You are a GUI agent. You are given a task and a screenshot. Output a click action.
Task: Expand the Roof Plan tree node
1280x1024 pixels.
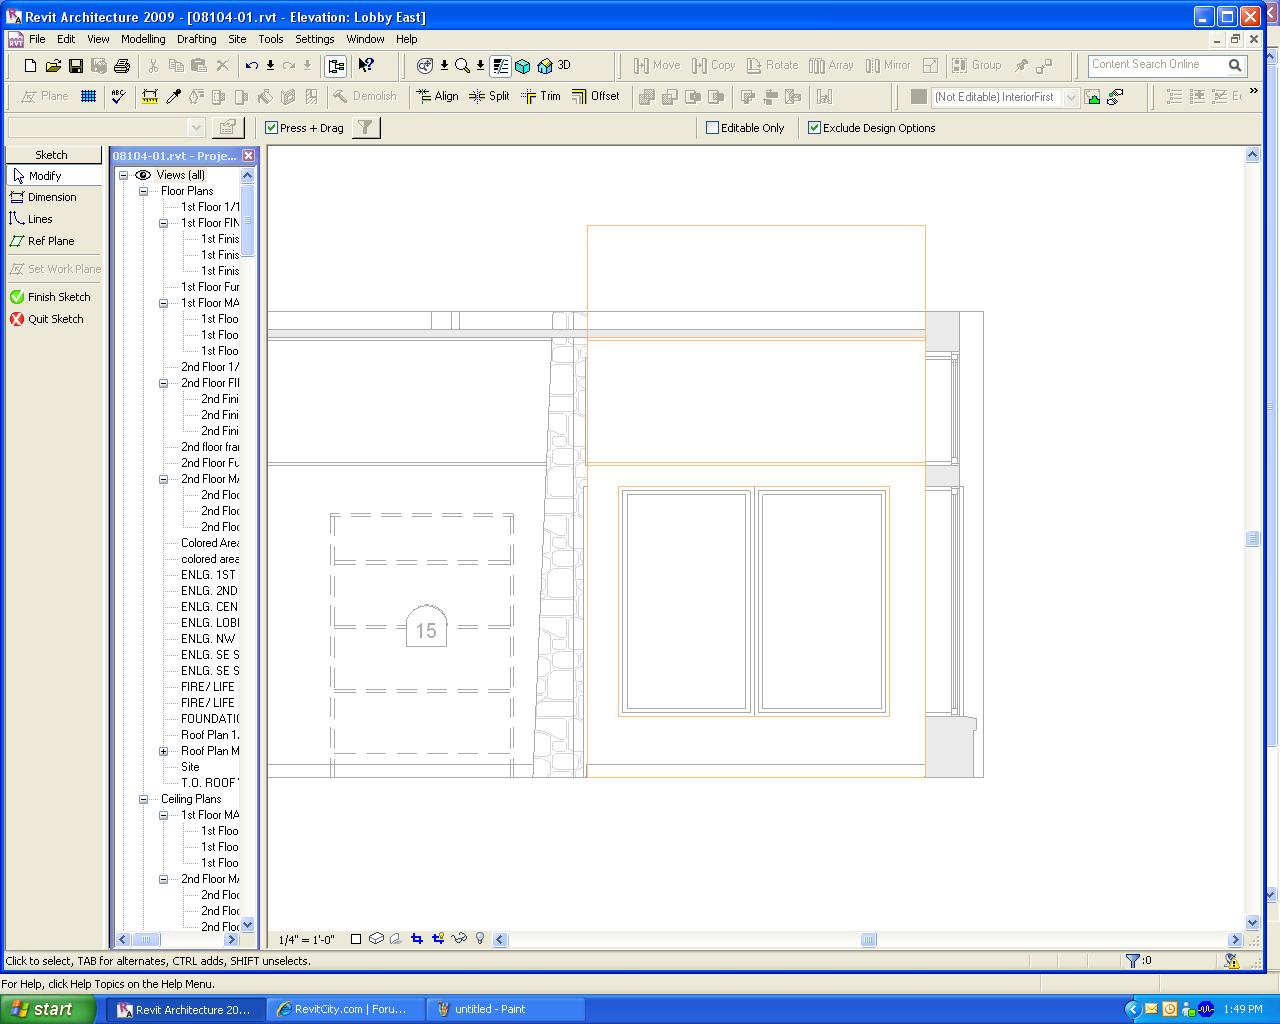[x=164, y=751]
